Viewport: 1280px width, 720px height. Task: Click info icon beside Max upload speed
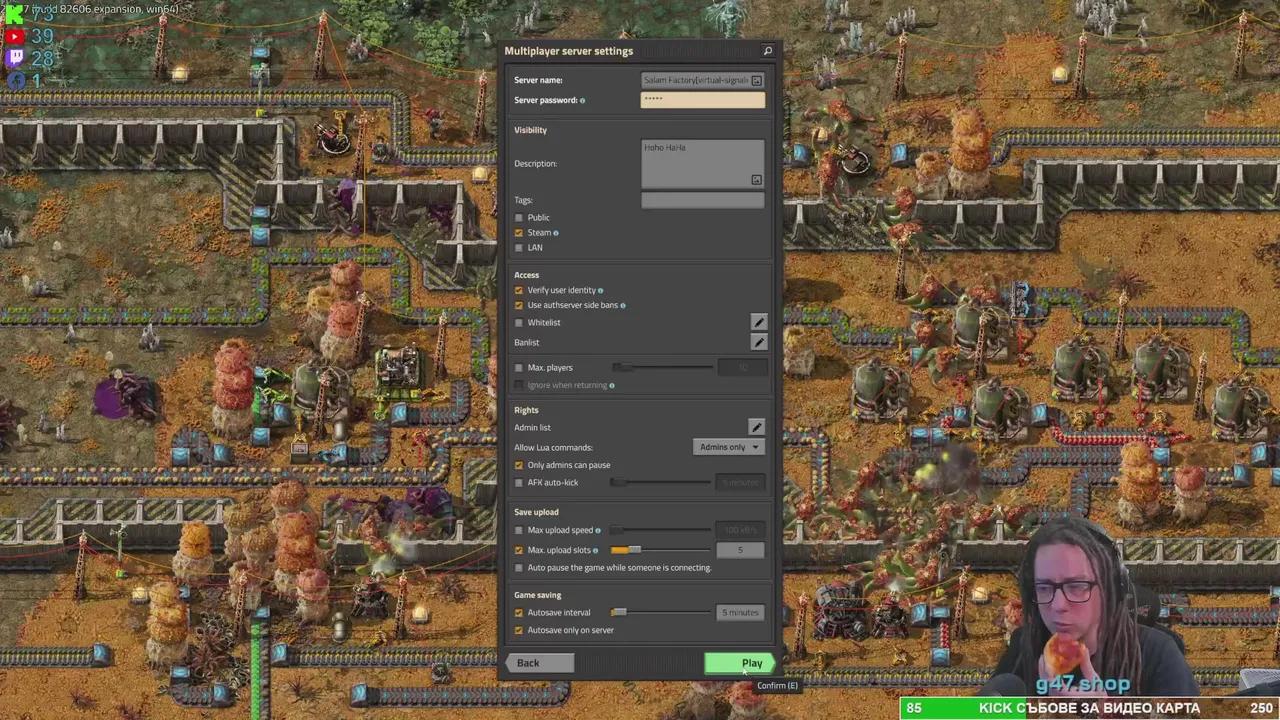(x=598, y=531)
